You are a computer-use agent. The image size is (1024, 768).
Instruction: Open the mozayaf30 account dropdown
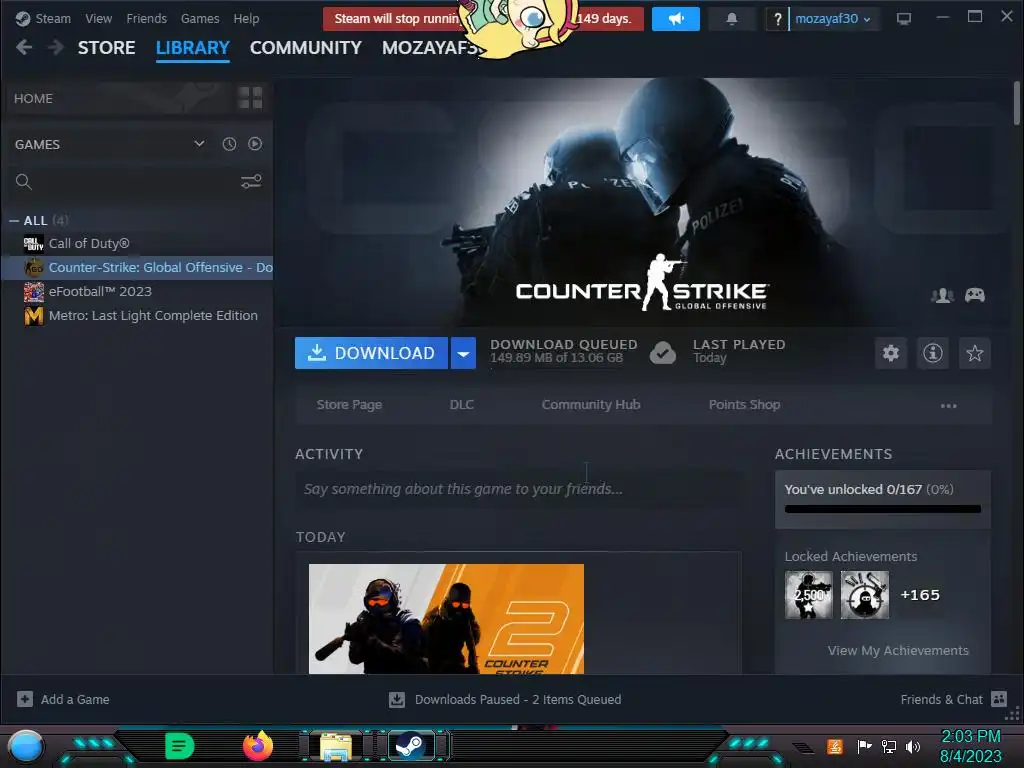[833, 19]
